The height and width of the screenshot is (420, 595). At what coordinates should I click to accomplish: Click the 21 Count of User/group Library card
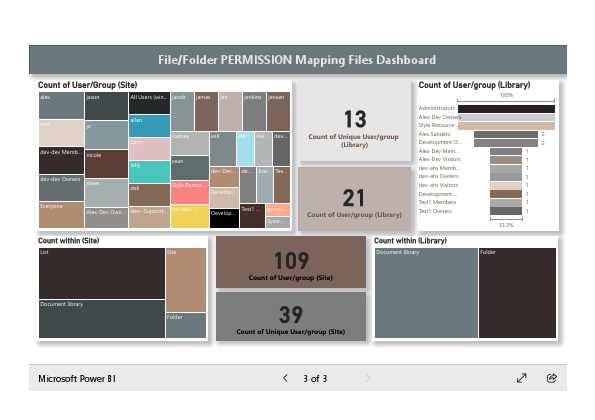[x=354, y=199]
